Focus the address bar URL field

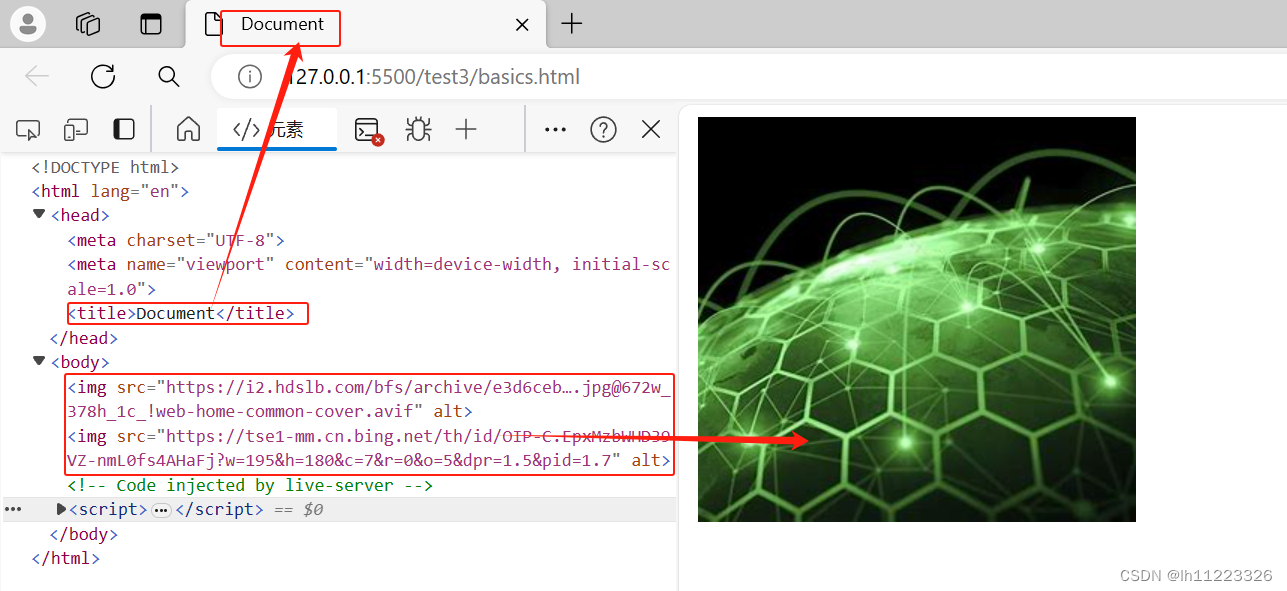pyautogui.click(x=431, y=77)
